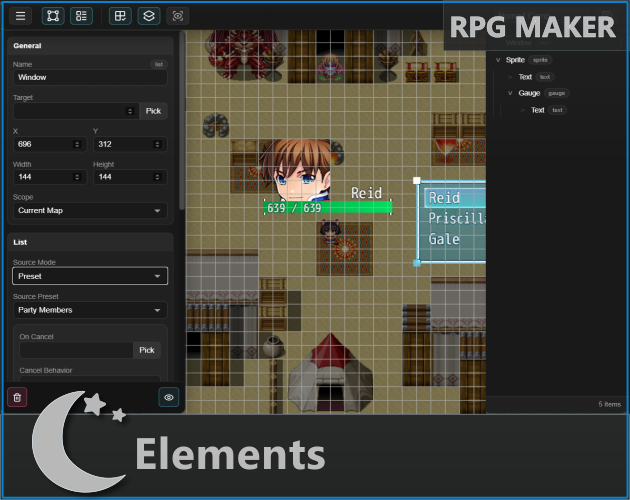
Task: Click the X position field showing 696
Action: [x=50, y=144]
